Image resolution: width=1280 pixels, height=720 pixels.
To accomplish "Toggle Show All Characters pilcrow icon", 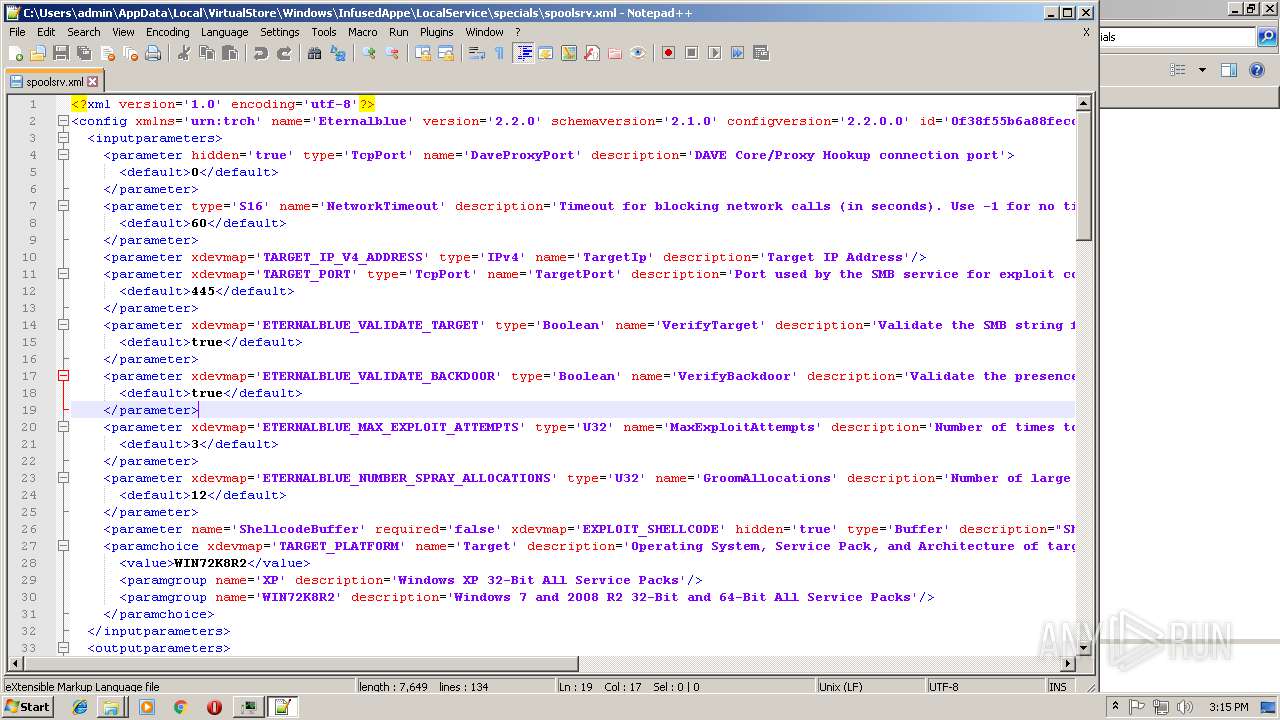I will (x=500, y=53).
